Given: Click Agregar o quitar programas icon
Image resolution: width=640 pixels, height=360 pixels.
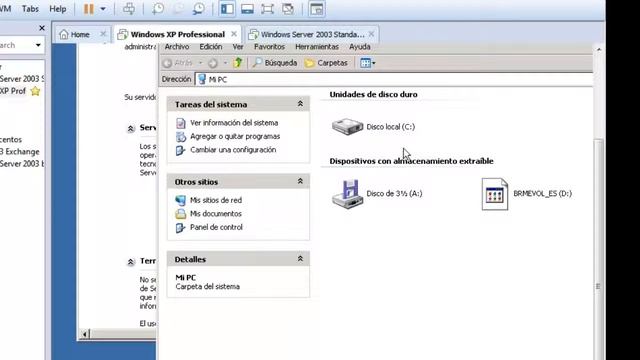Looking at the screenshot, I should (x=180, y=136).
